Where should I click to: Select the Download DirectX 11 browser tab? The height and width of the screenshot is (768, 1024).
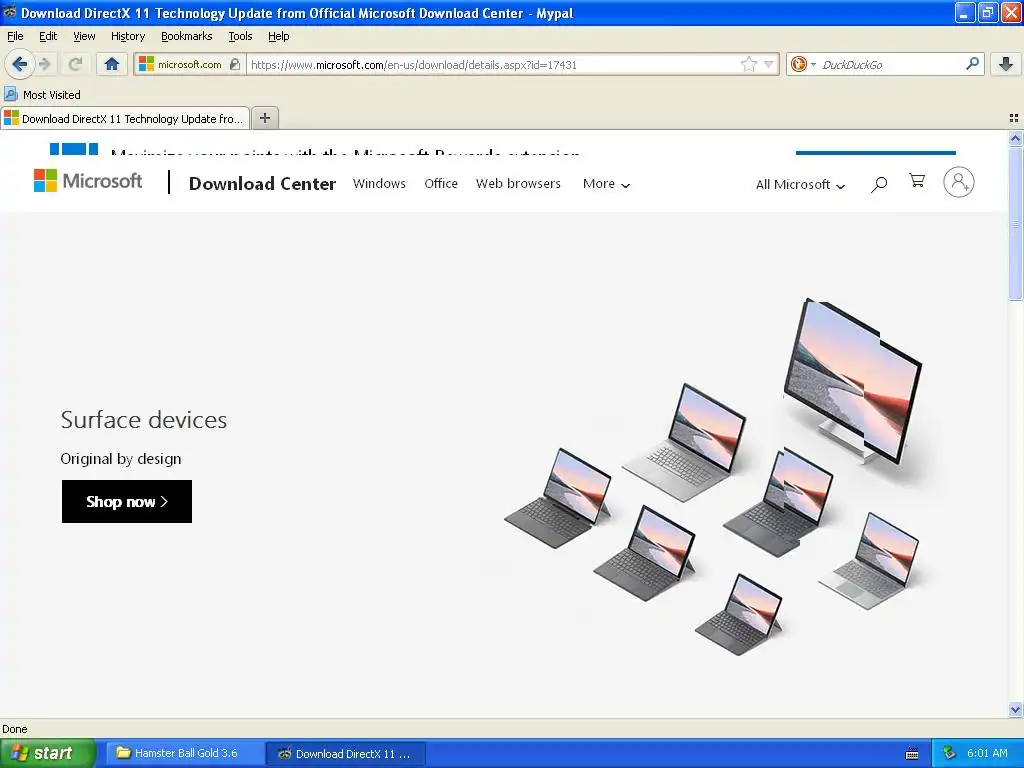(x=125, y=119)
